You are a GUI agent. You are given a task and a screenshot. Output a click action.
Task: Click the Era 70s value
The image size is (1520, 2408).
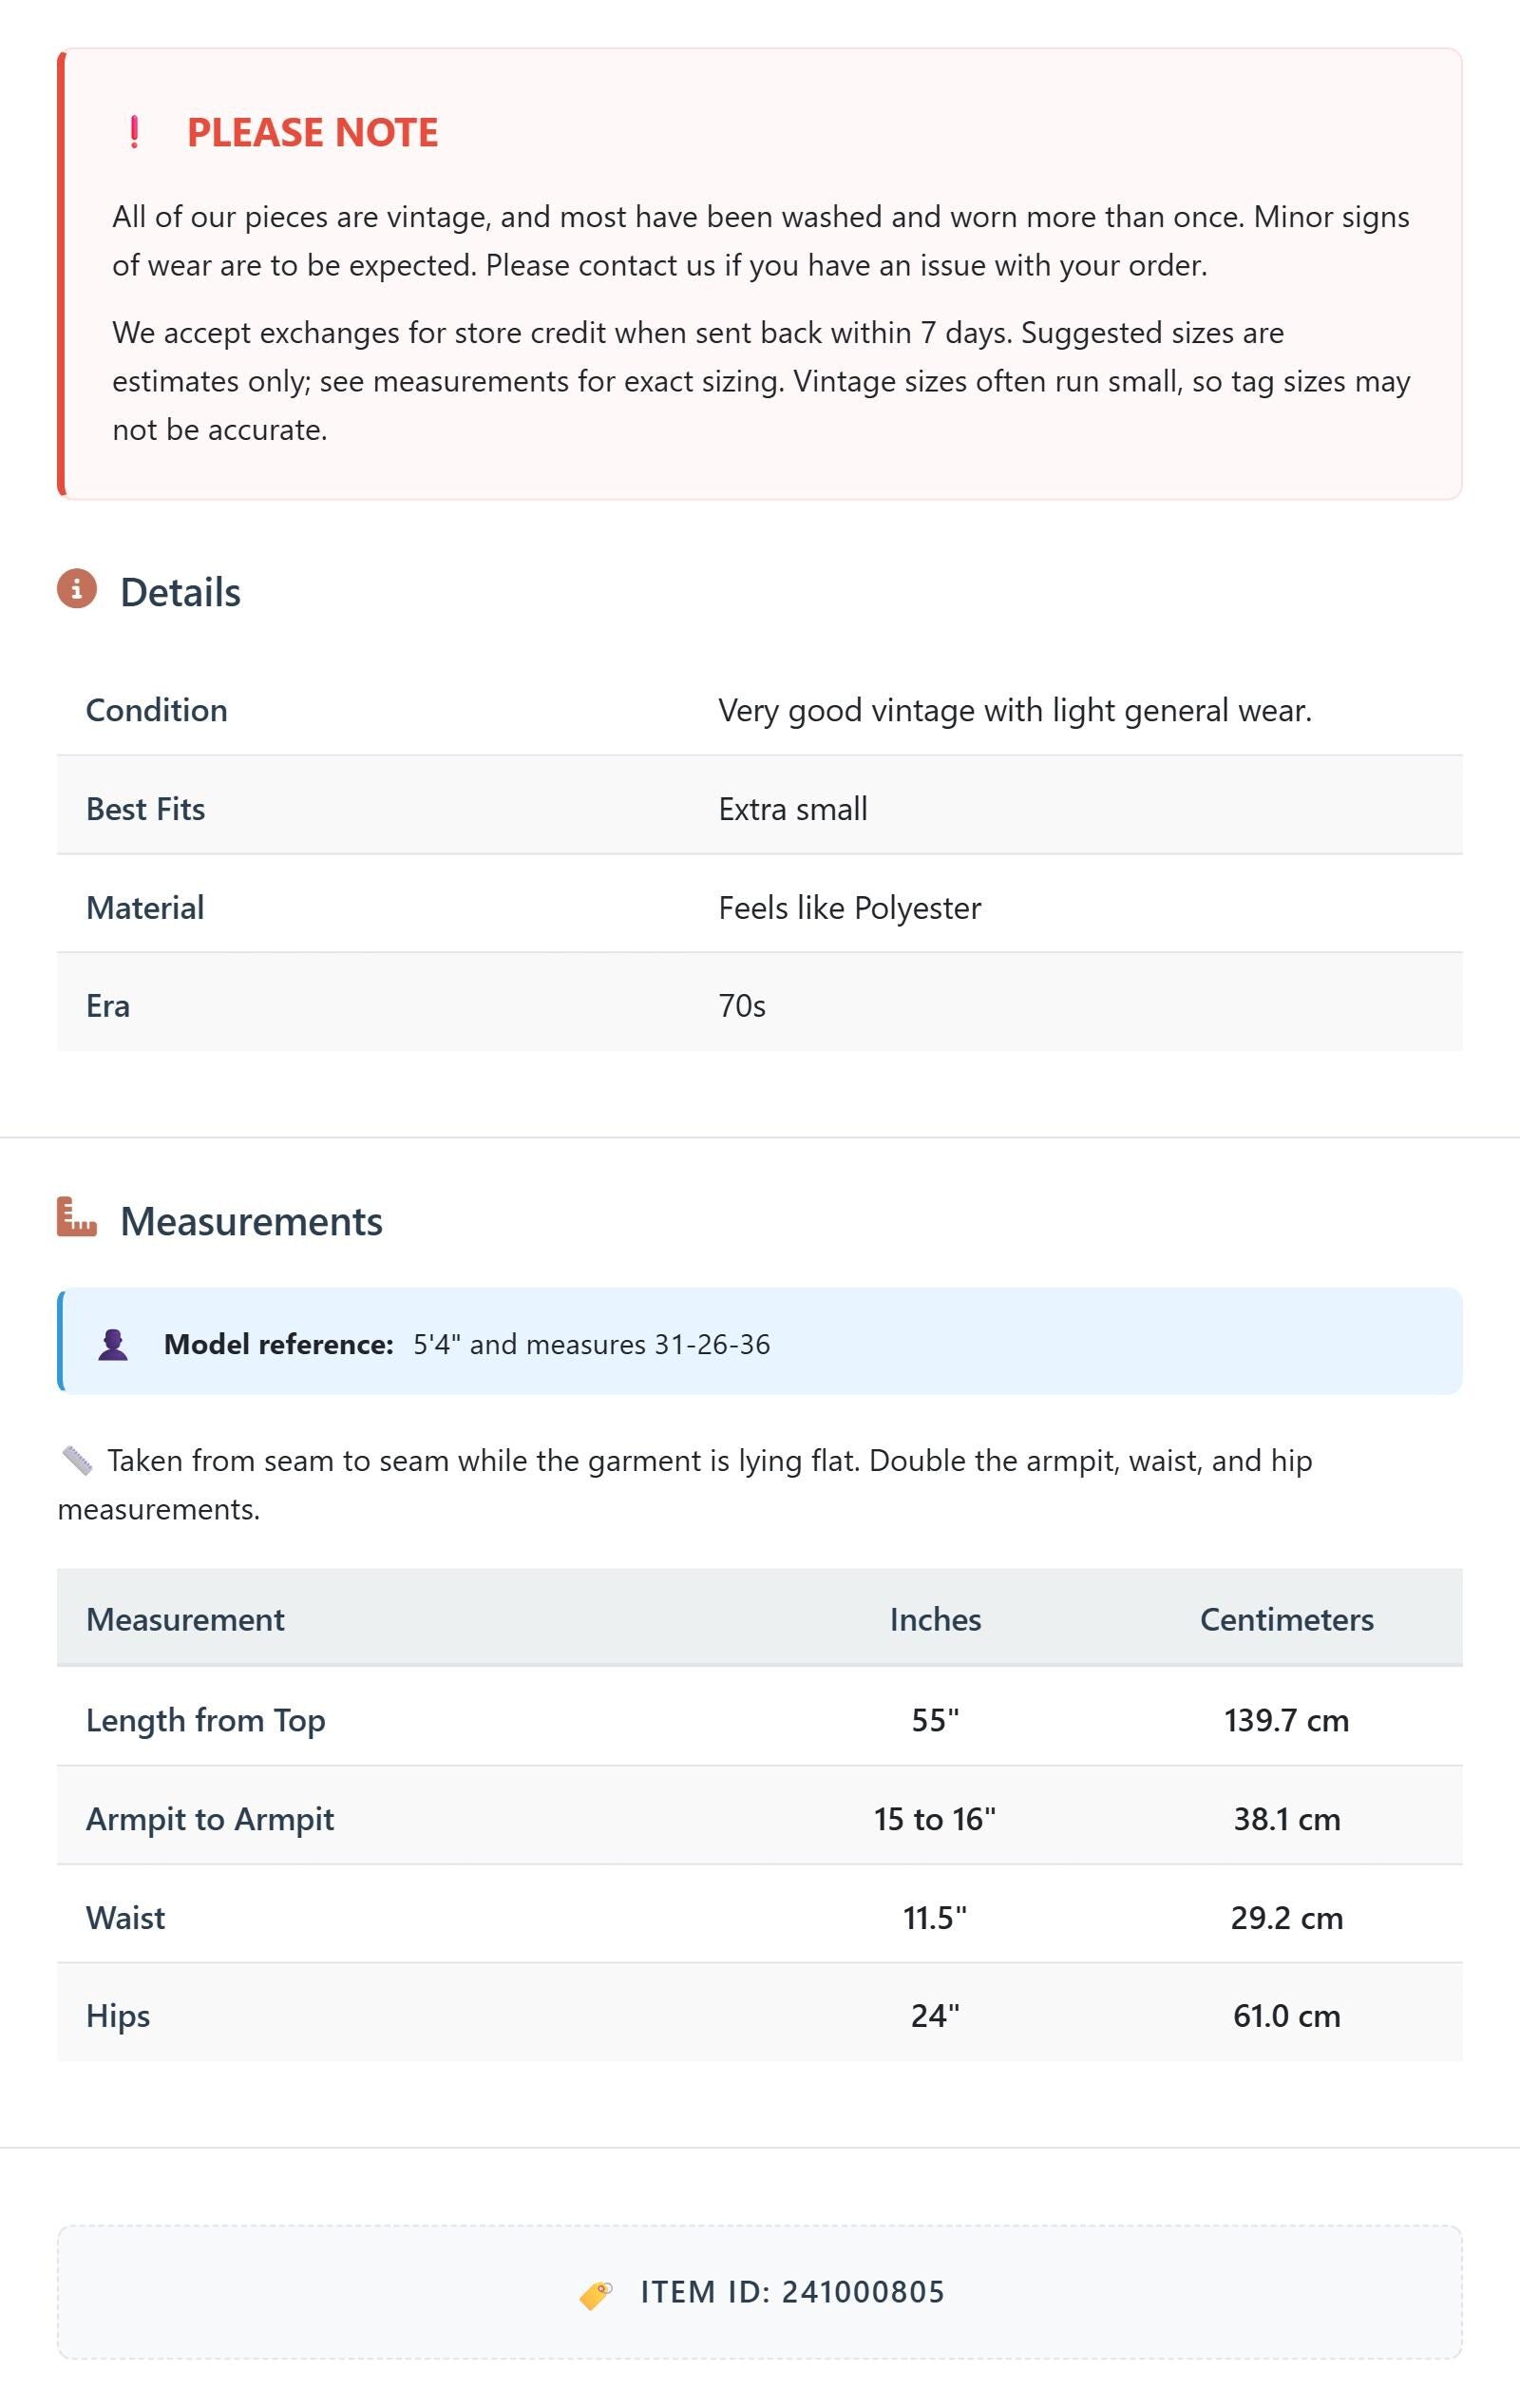[x=742, y=1006]
